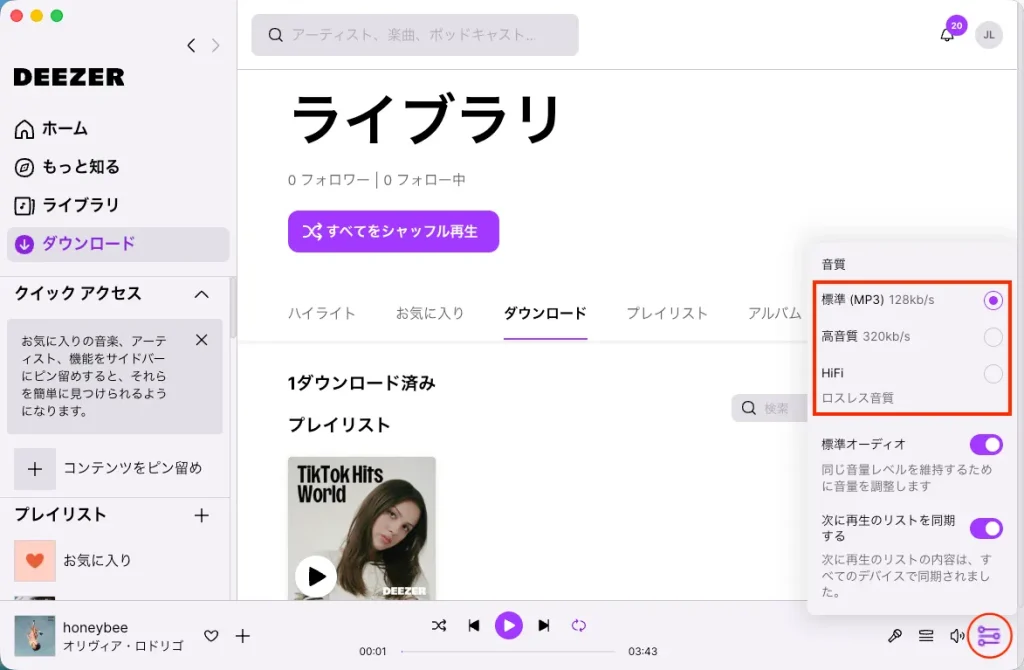Toggle shuffle in the player bar
This screenshot has width=1024, height=670.
click(439, 626)
